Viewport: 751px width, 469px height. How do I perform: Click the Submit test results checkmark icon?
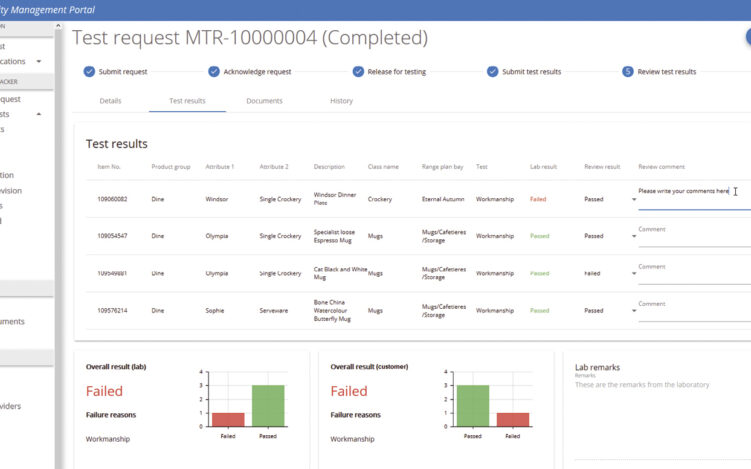point(492,72)
